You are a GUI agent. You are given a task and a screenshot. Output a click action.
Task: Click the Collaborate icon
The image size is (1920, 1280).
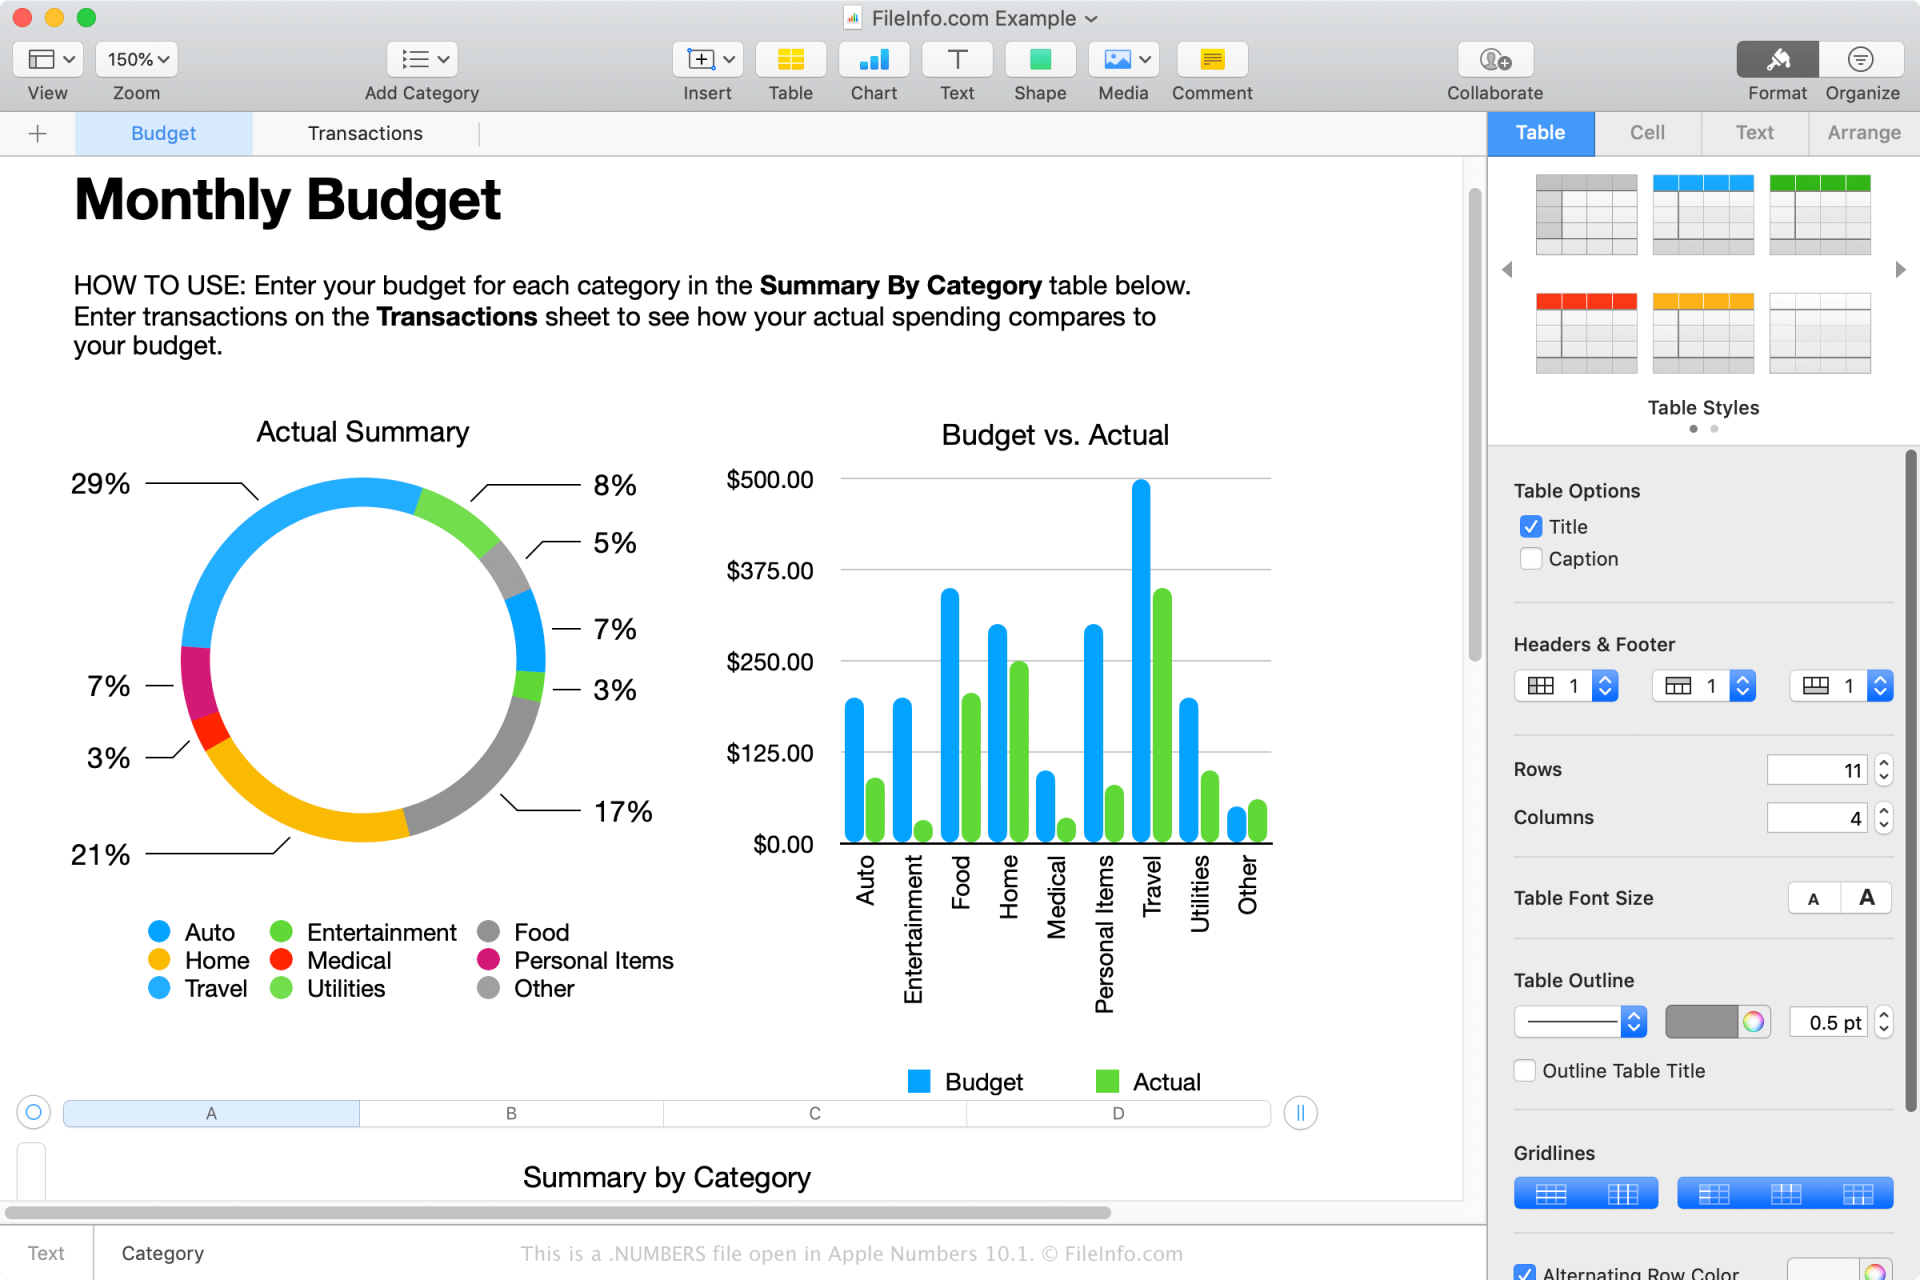coord(1494,60)
